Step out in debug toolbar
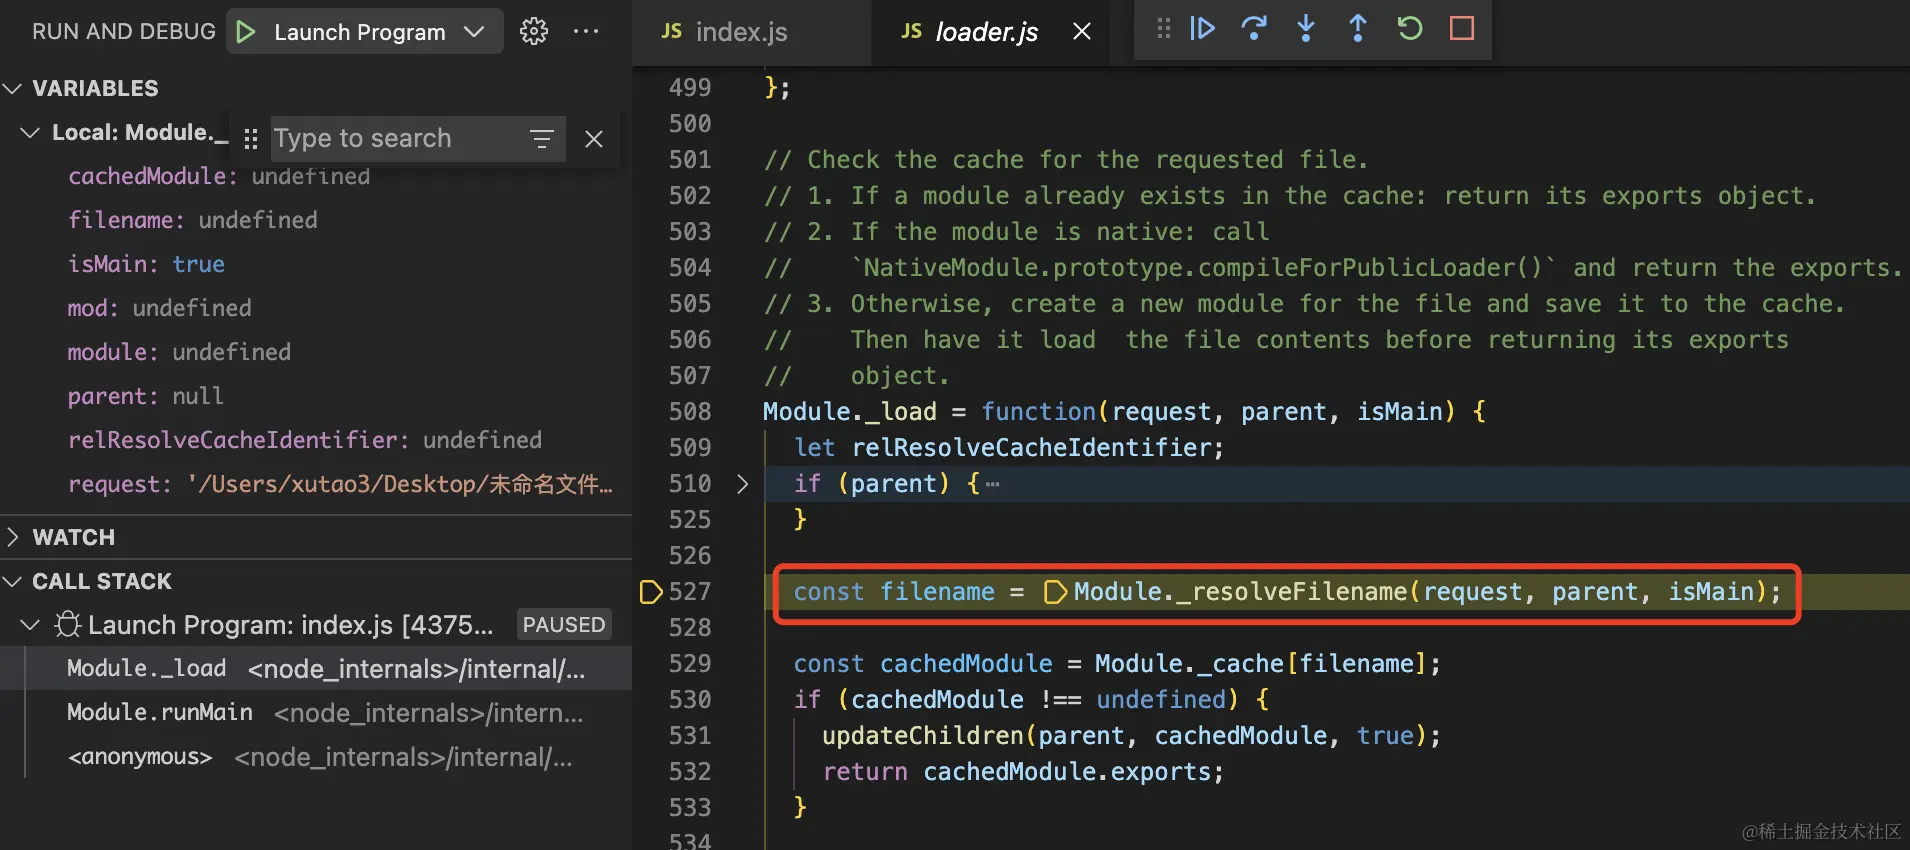This screenshot has width=1910, height=850. click(1358, 29)
